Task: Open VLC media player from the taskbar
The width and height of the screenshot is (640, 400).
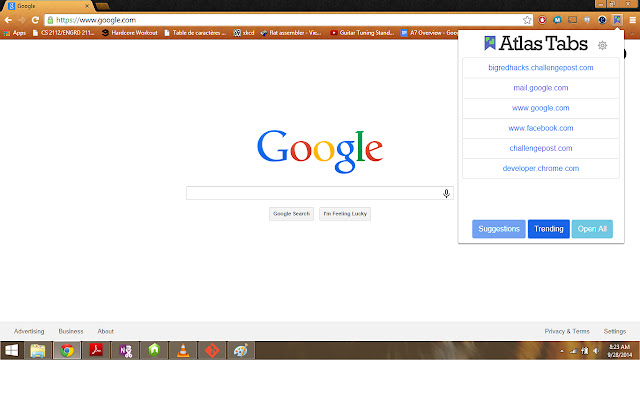Action: tap(183, 350)
